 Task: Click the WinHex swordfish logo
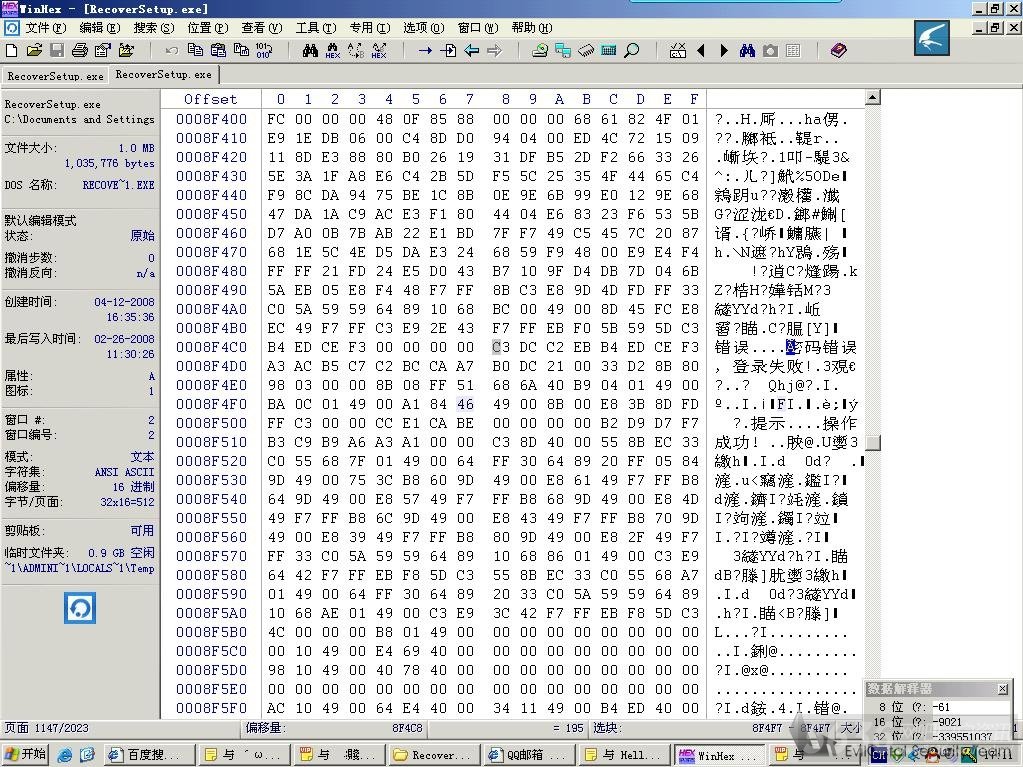click(x=932, y=38)
